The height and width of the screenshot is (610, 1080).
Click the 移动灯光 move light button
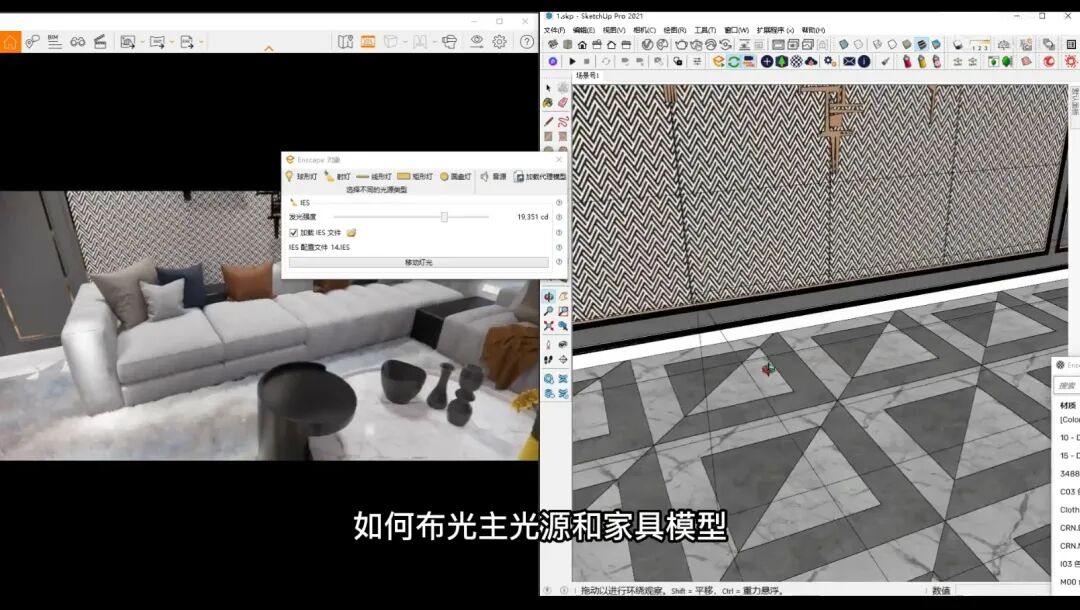[x=419, y=262]
